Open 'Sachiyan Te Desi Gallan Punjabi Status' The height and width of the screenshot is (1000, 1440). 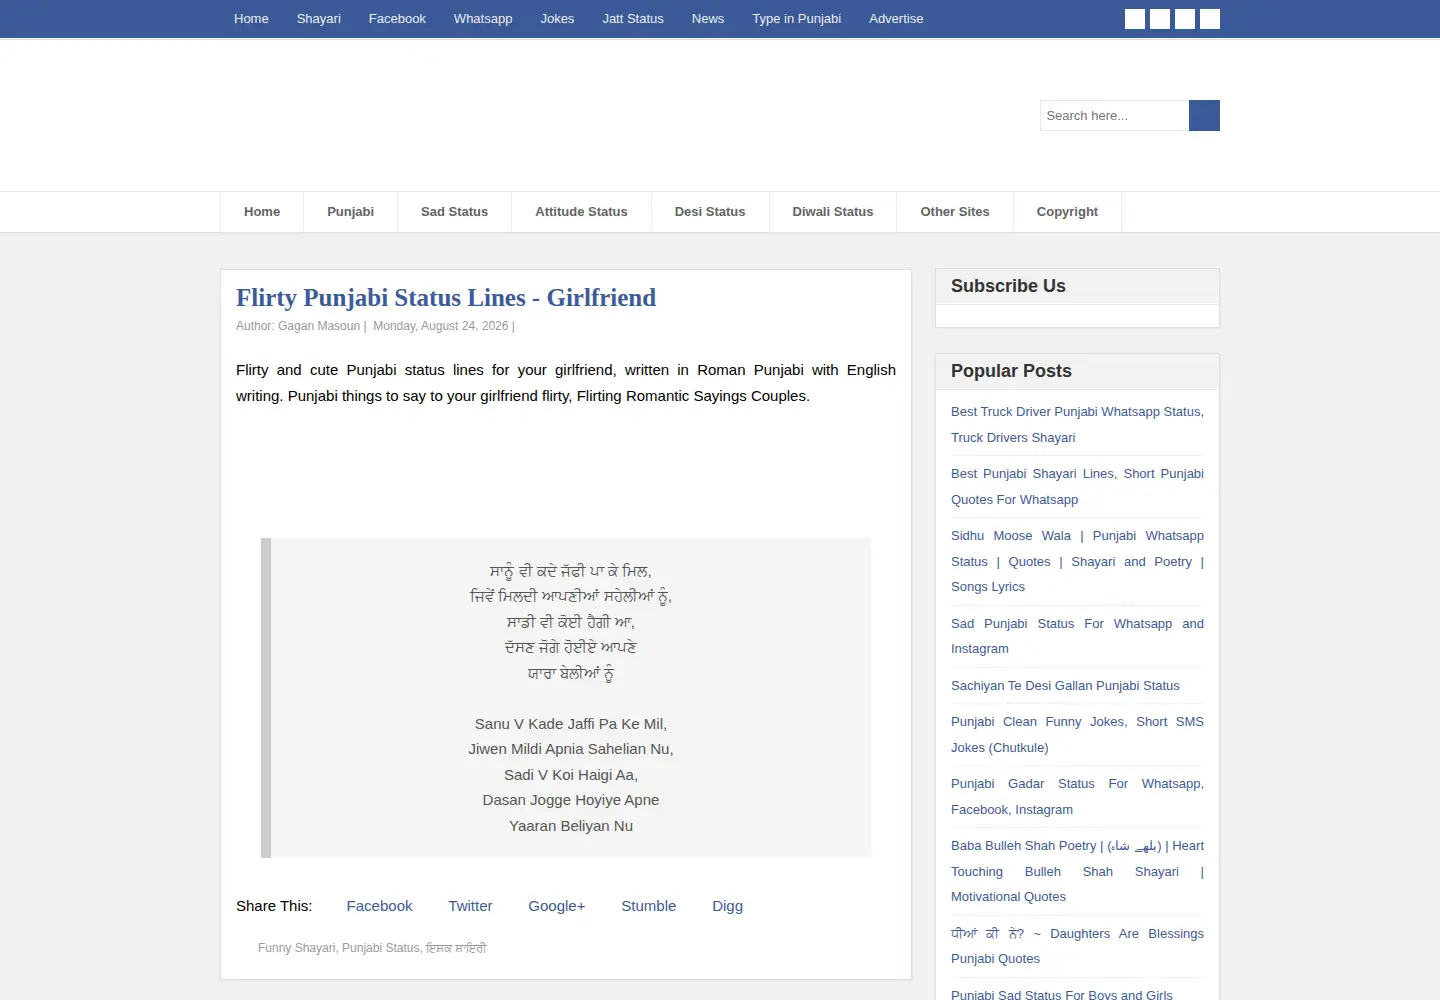pos(1065,686)
